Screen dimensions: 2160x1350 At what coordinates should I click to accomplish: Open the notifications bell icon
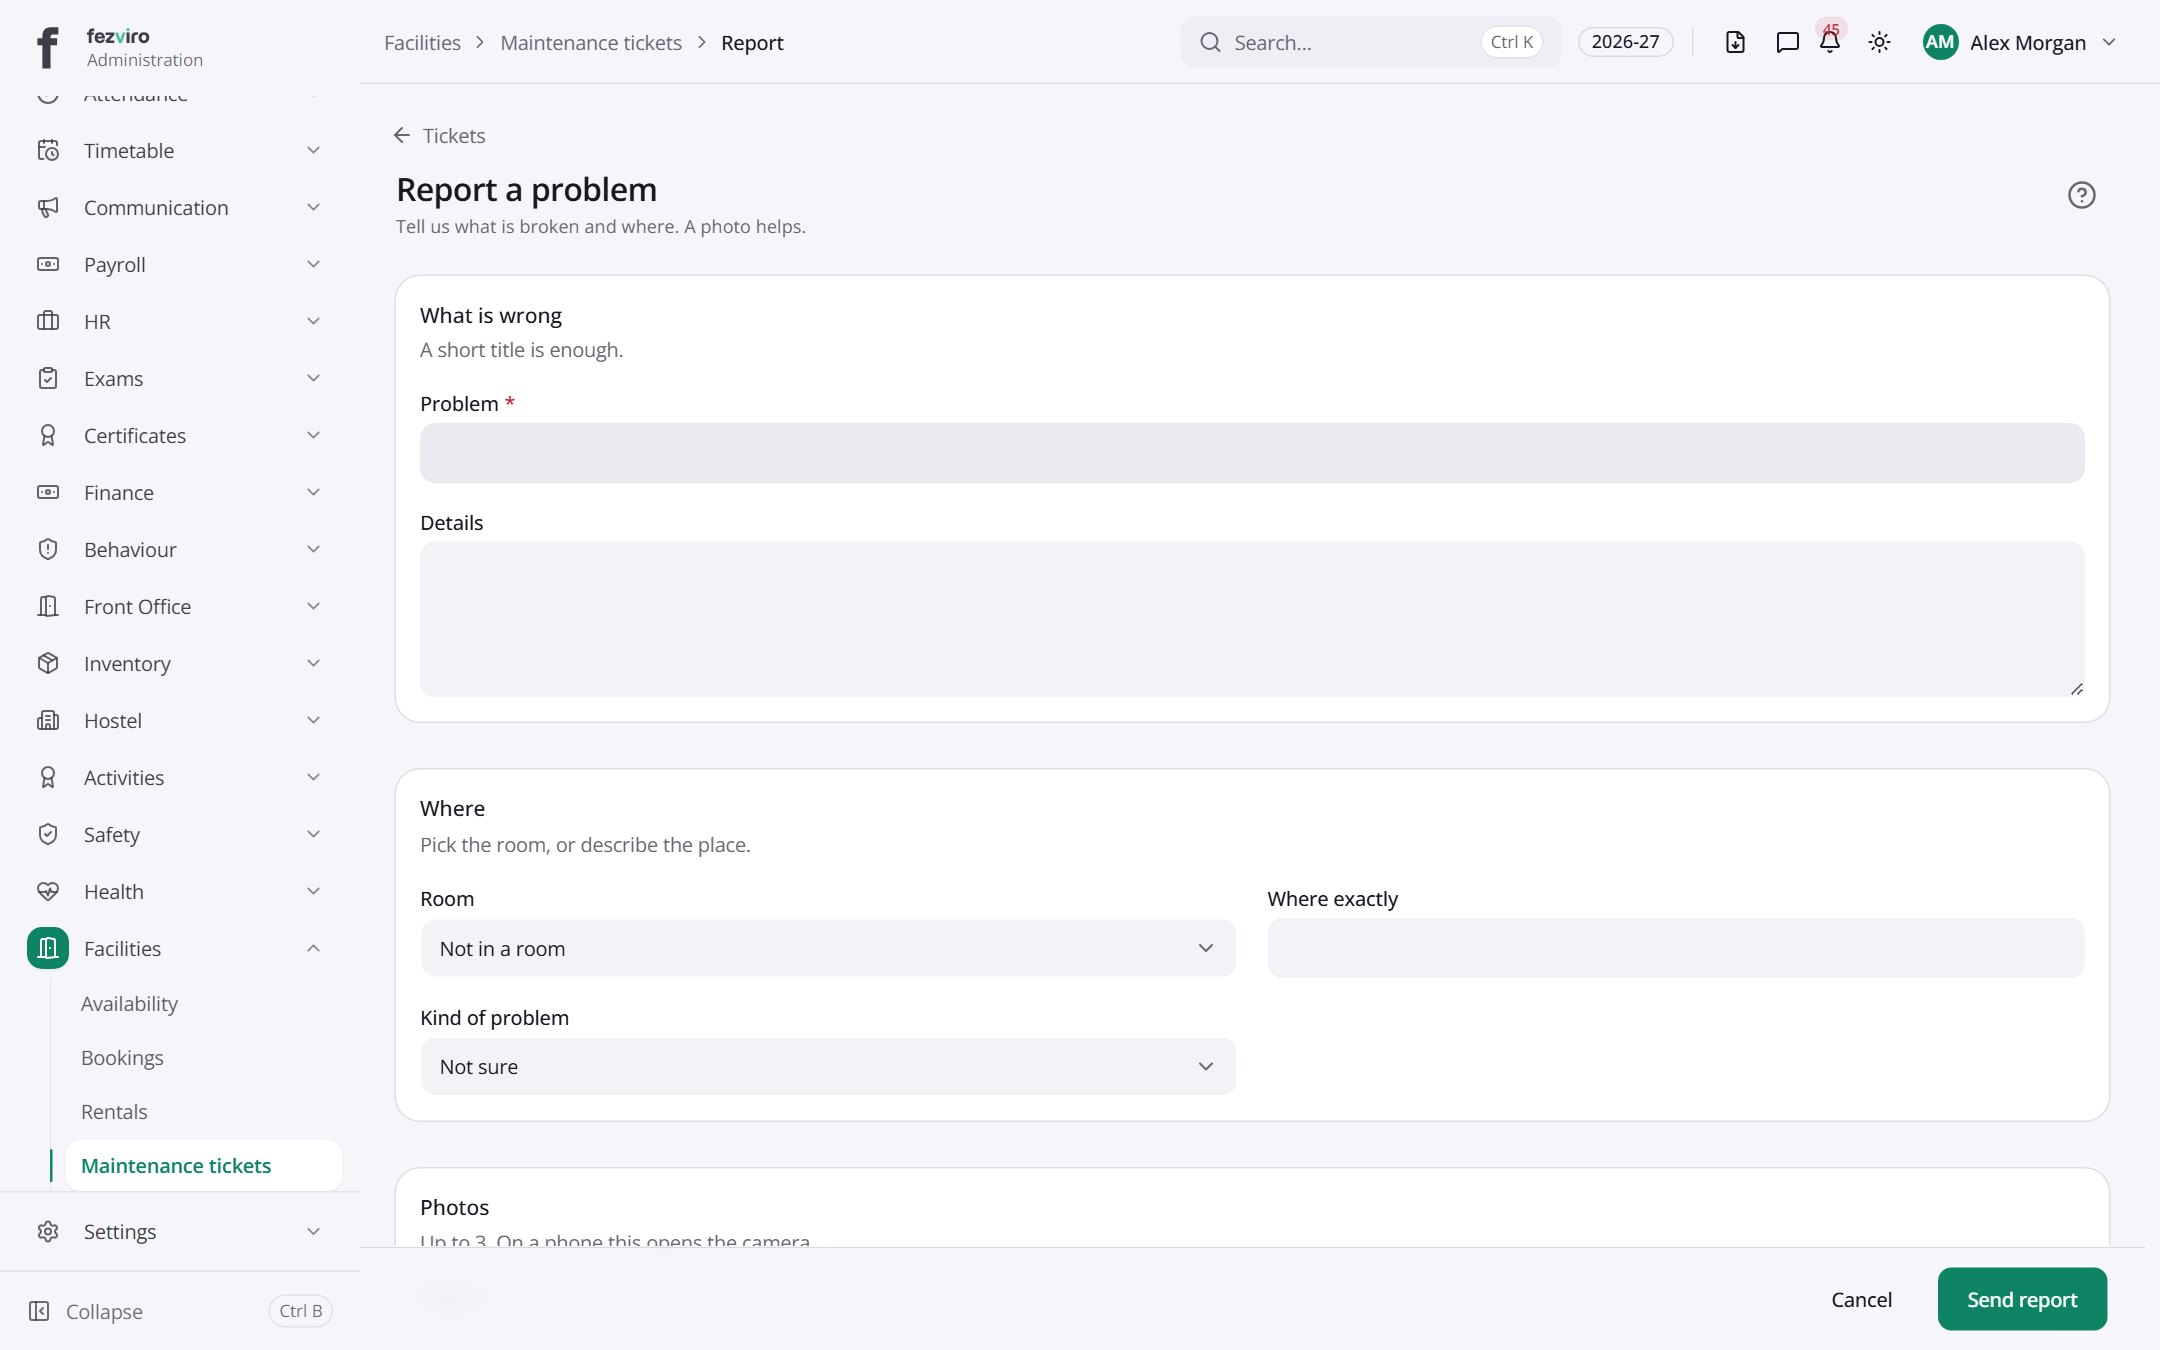point(1830,42)
